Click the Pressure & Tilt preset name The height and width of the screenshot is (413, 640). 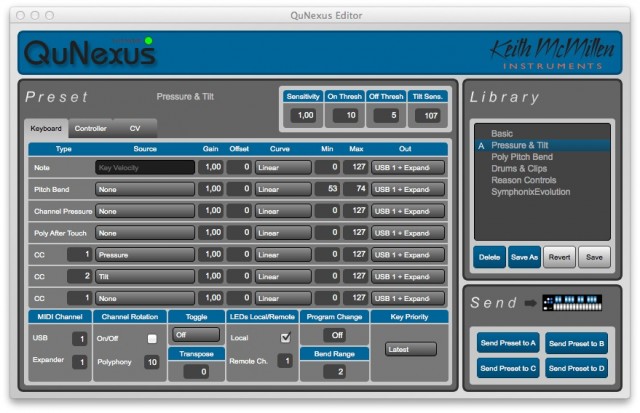(x=185, y=97)
